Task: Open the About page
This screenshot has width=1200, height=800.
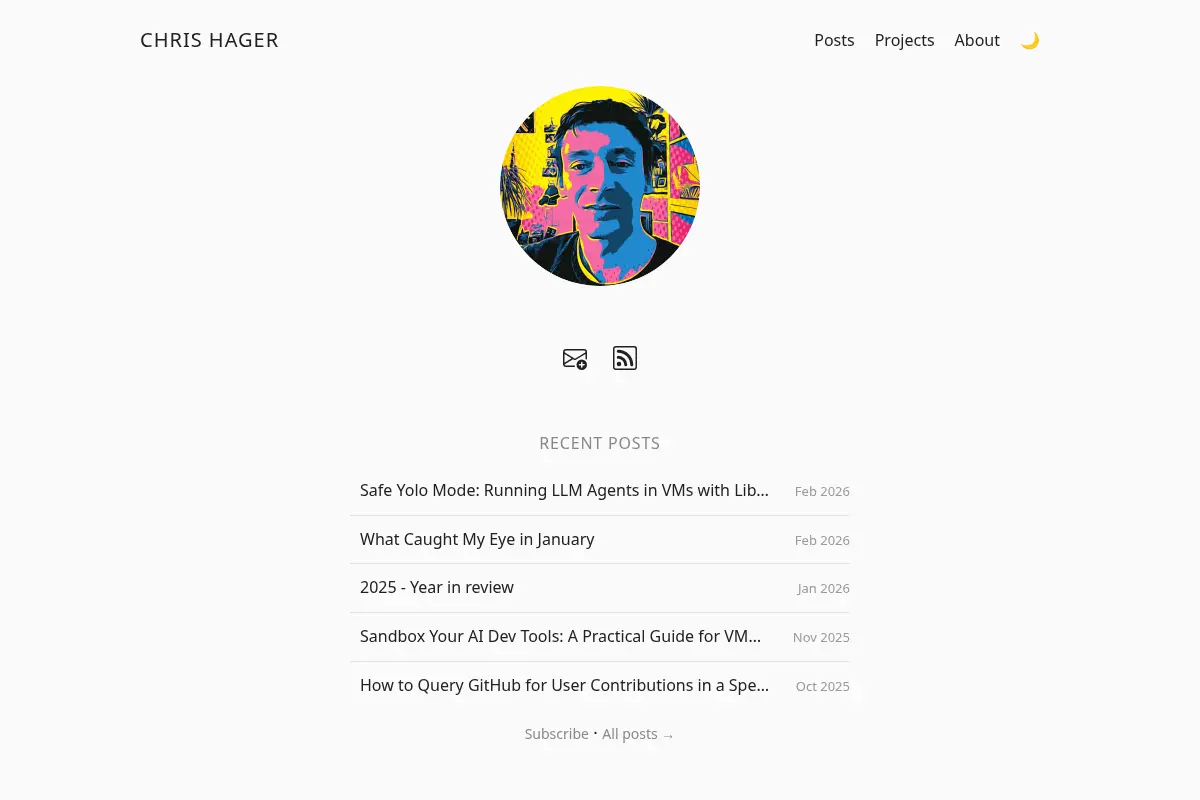Action: pos(977,40)
